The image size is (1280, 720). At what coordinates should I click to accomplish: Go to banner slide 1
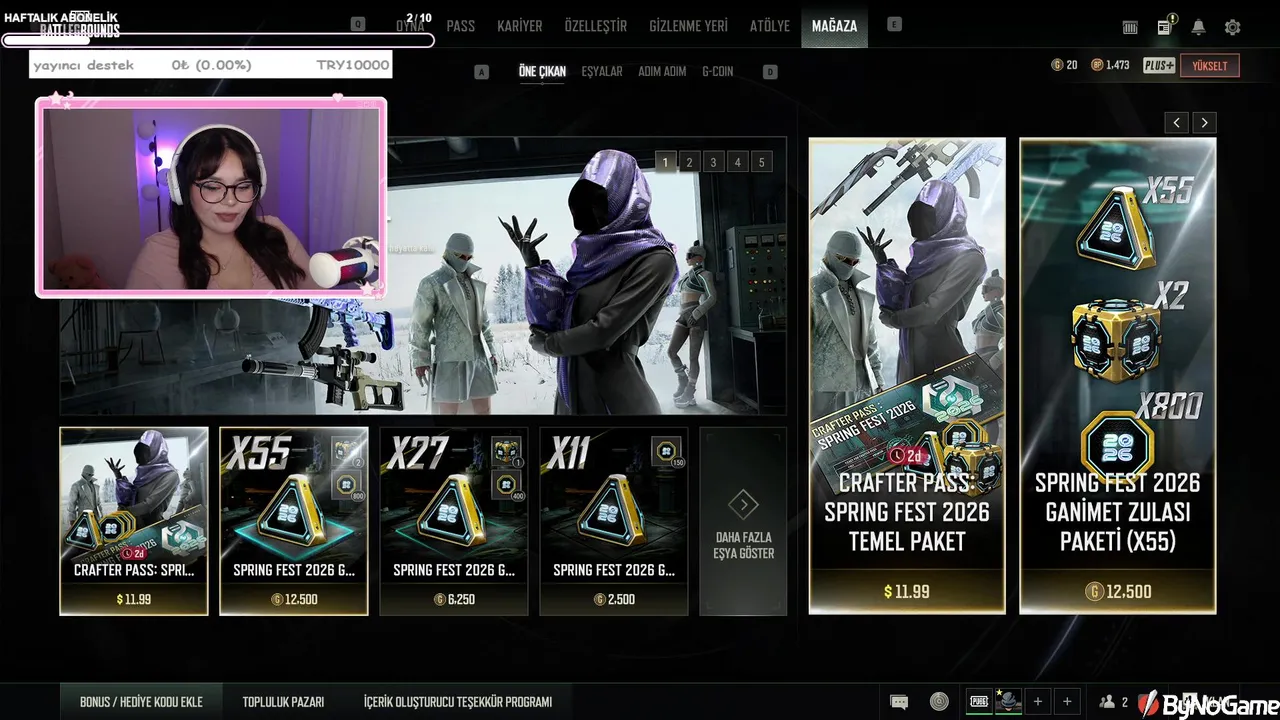coord(665,162)
